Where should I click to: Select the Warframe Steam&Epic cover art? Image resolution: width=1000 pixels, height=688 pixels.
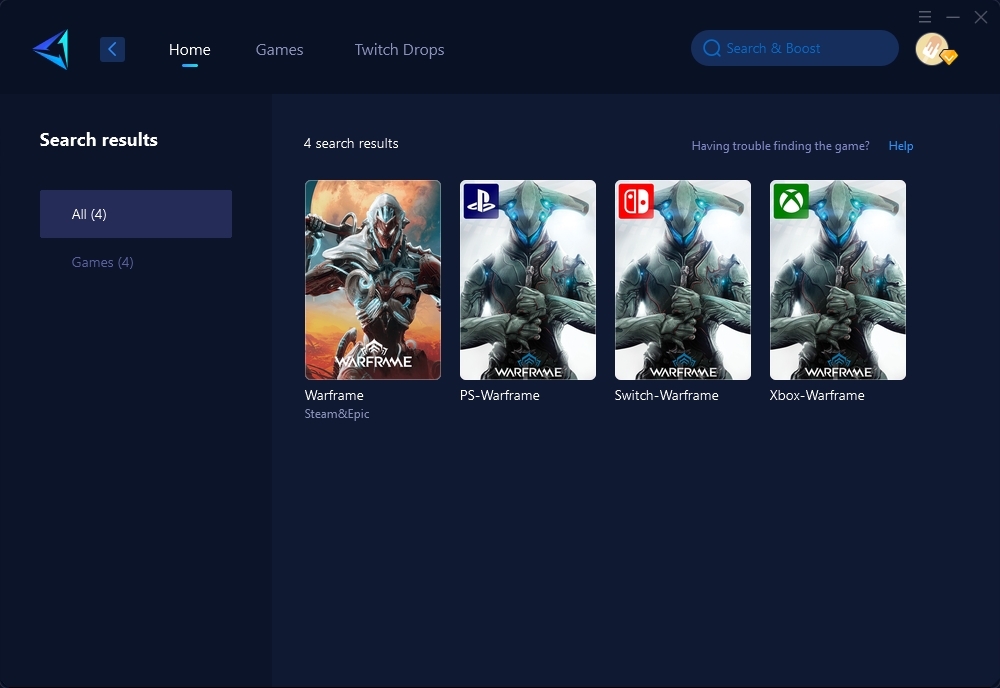(x=373, y=280)
